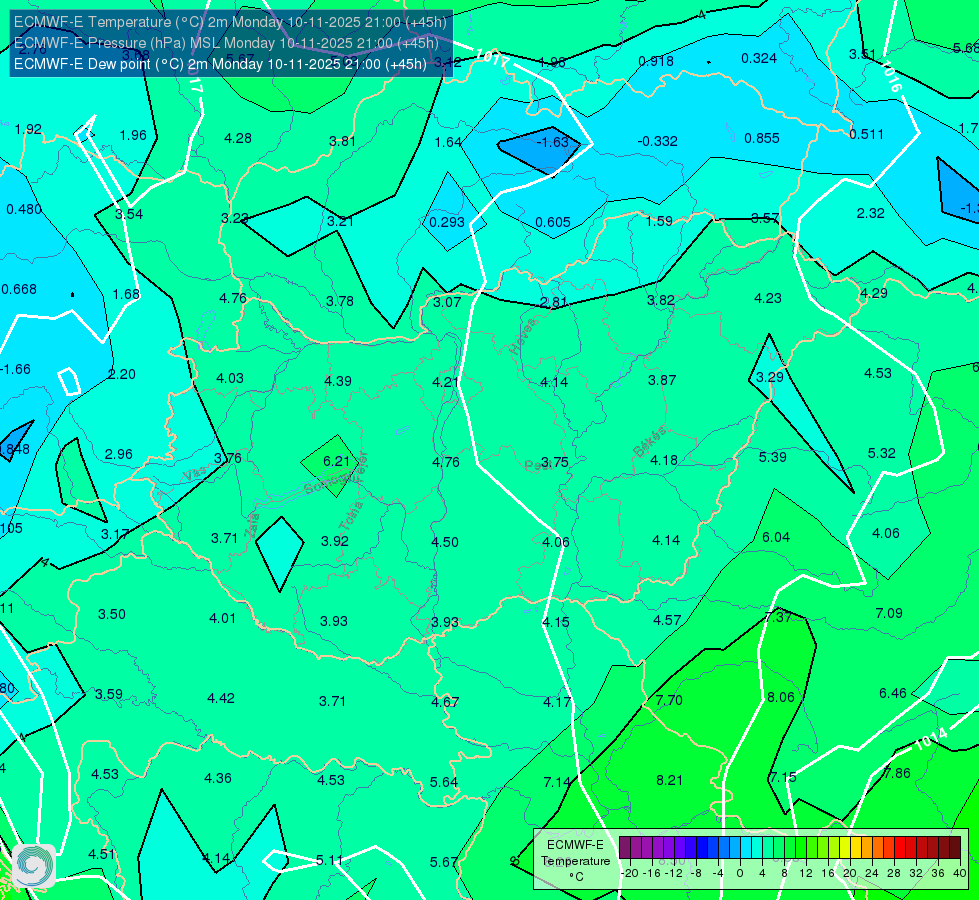Click the 4.50 temperature value
The image size is (979, 900).
pos(445,541)
